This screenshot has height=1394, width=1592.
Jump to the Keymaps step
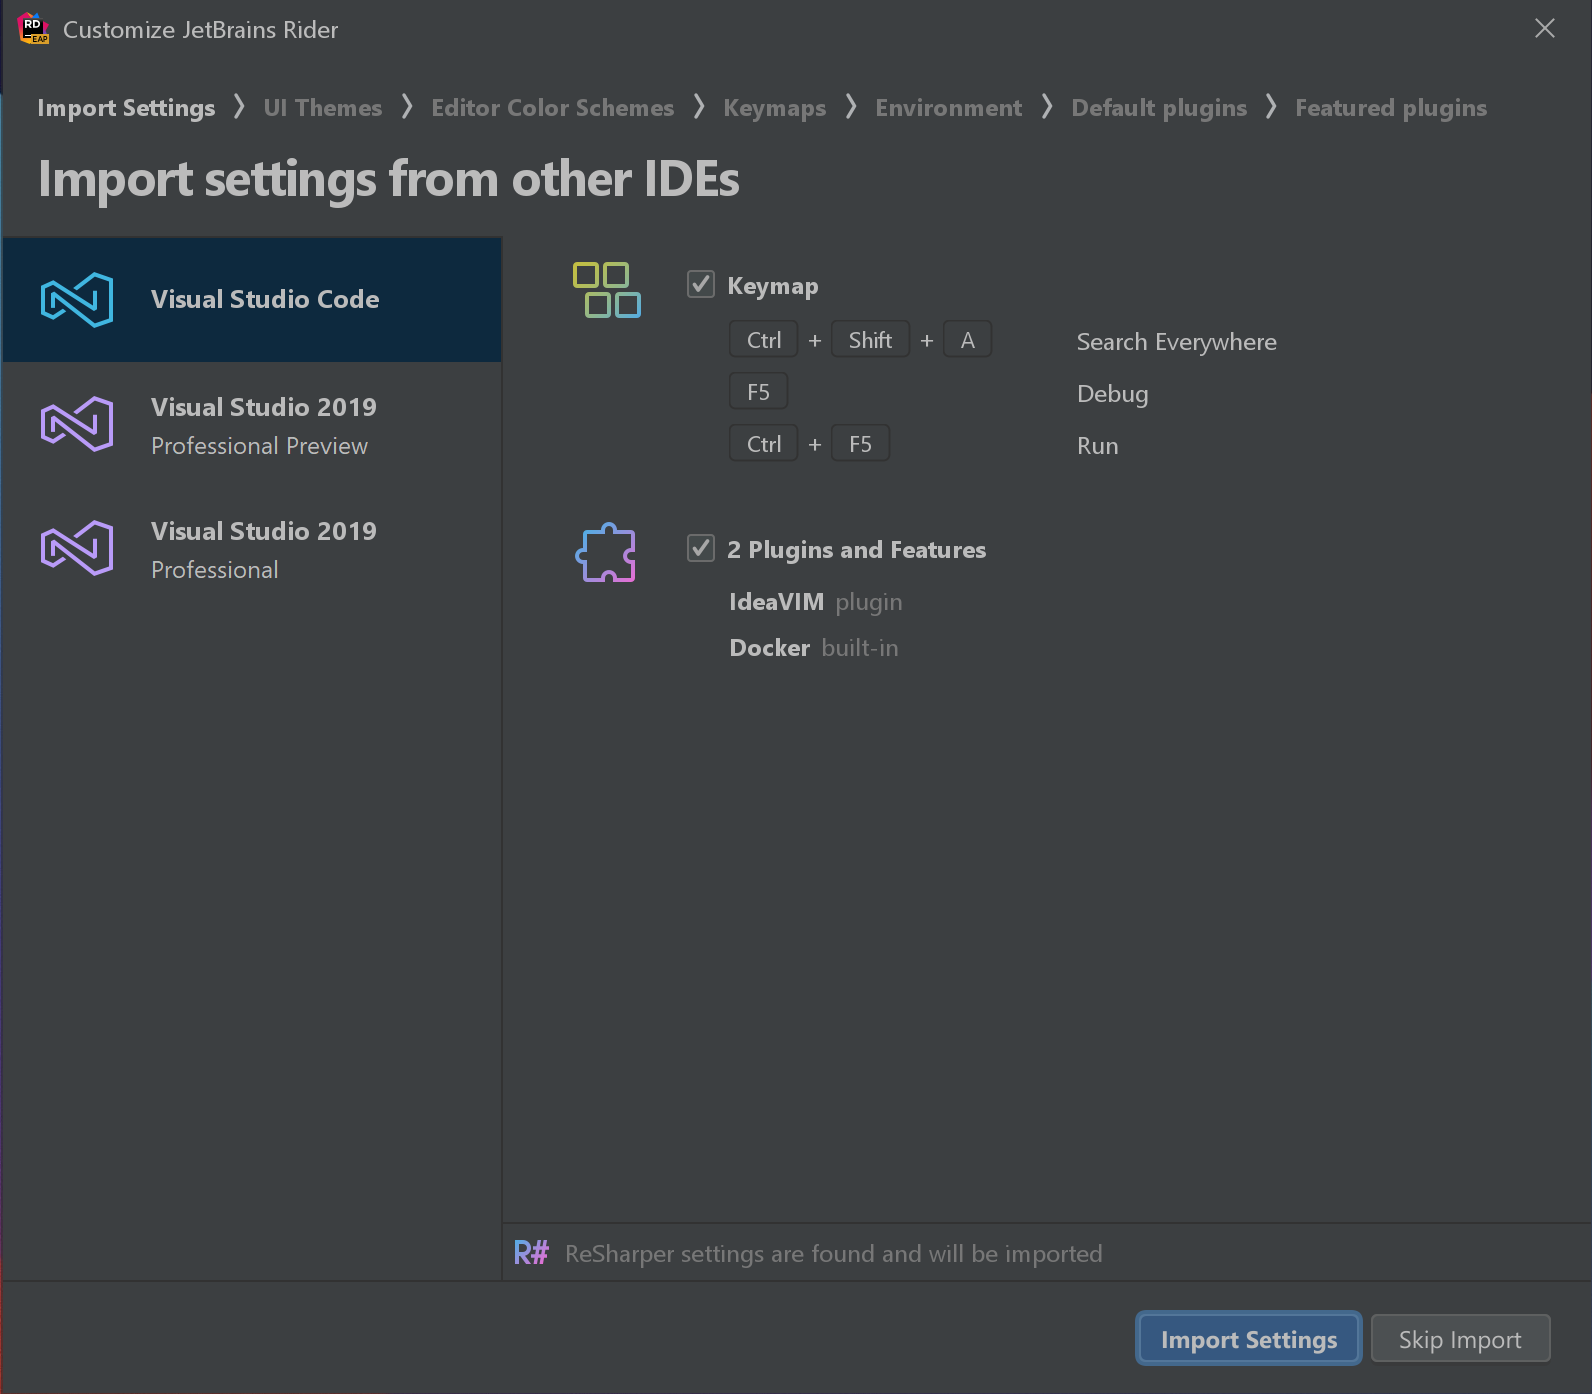point(775,108)
